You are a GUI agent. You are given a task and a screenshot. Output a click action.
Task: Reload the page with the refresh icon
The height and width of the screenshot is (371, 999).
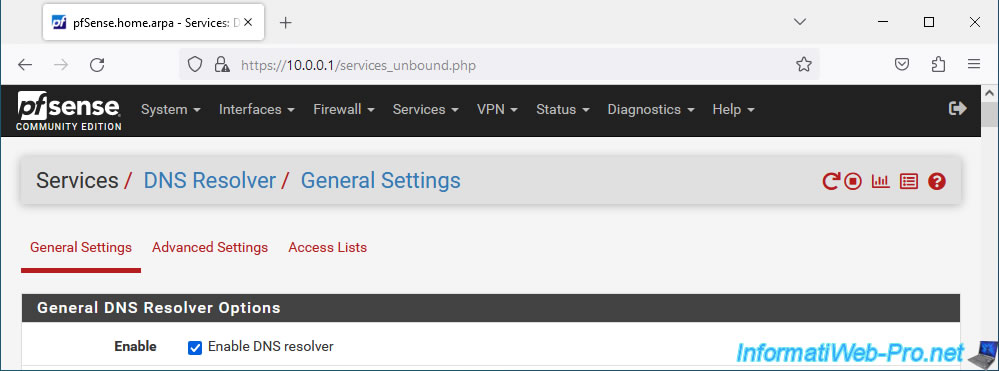(x=97, y=64)
